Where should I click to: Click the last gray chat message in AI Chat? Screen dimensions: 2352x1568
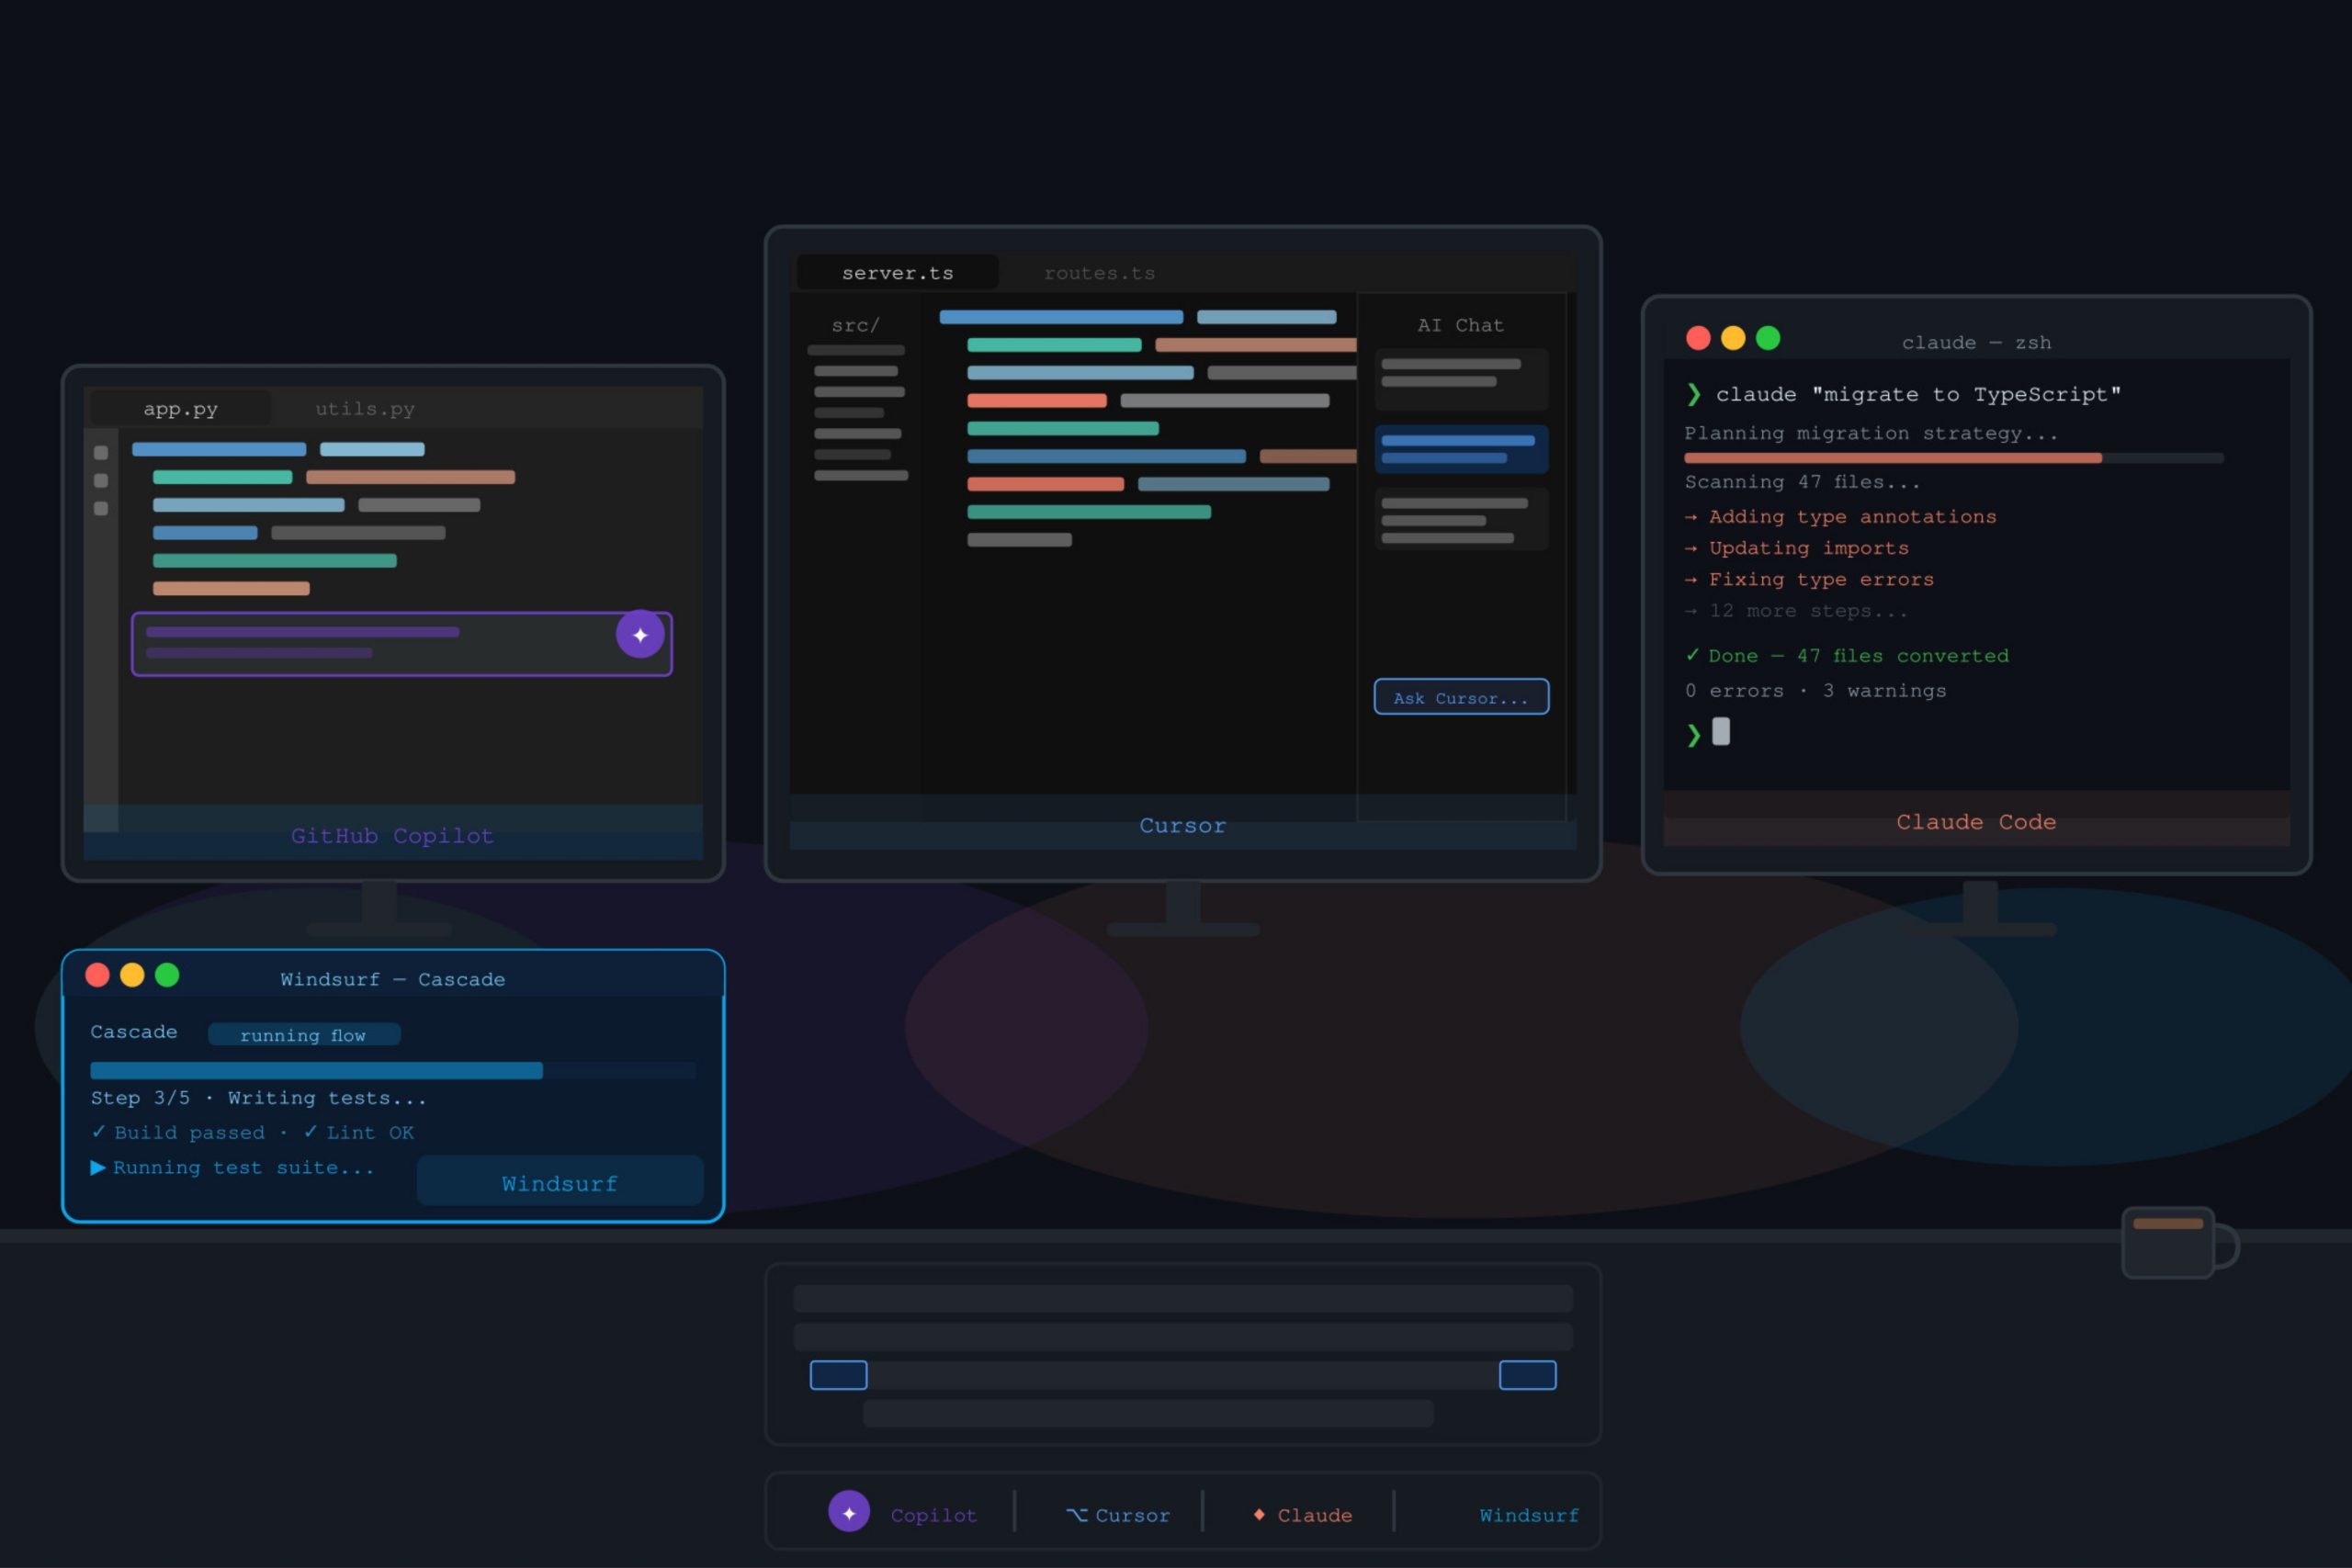[x=1461, y=518]
